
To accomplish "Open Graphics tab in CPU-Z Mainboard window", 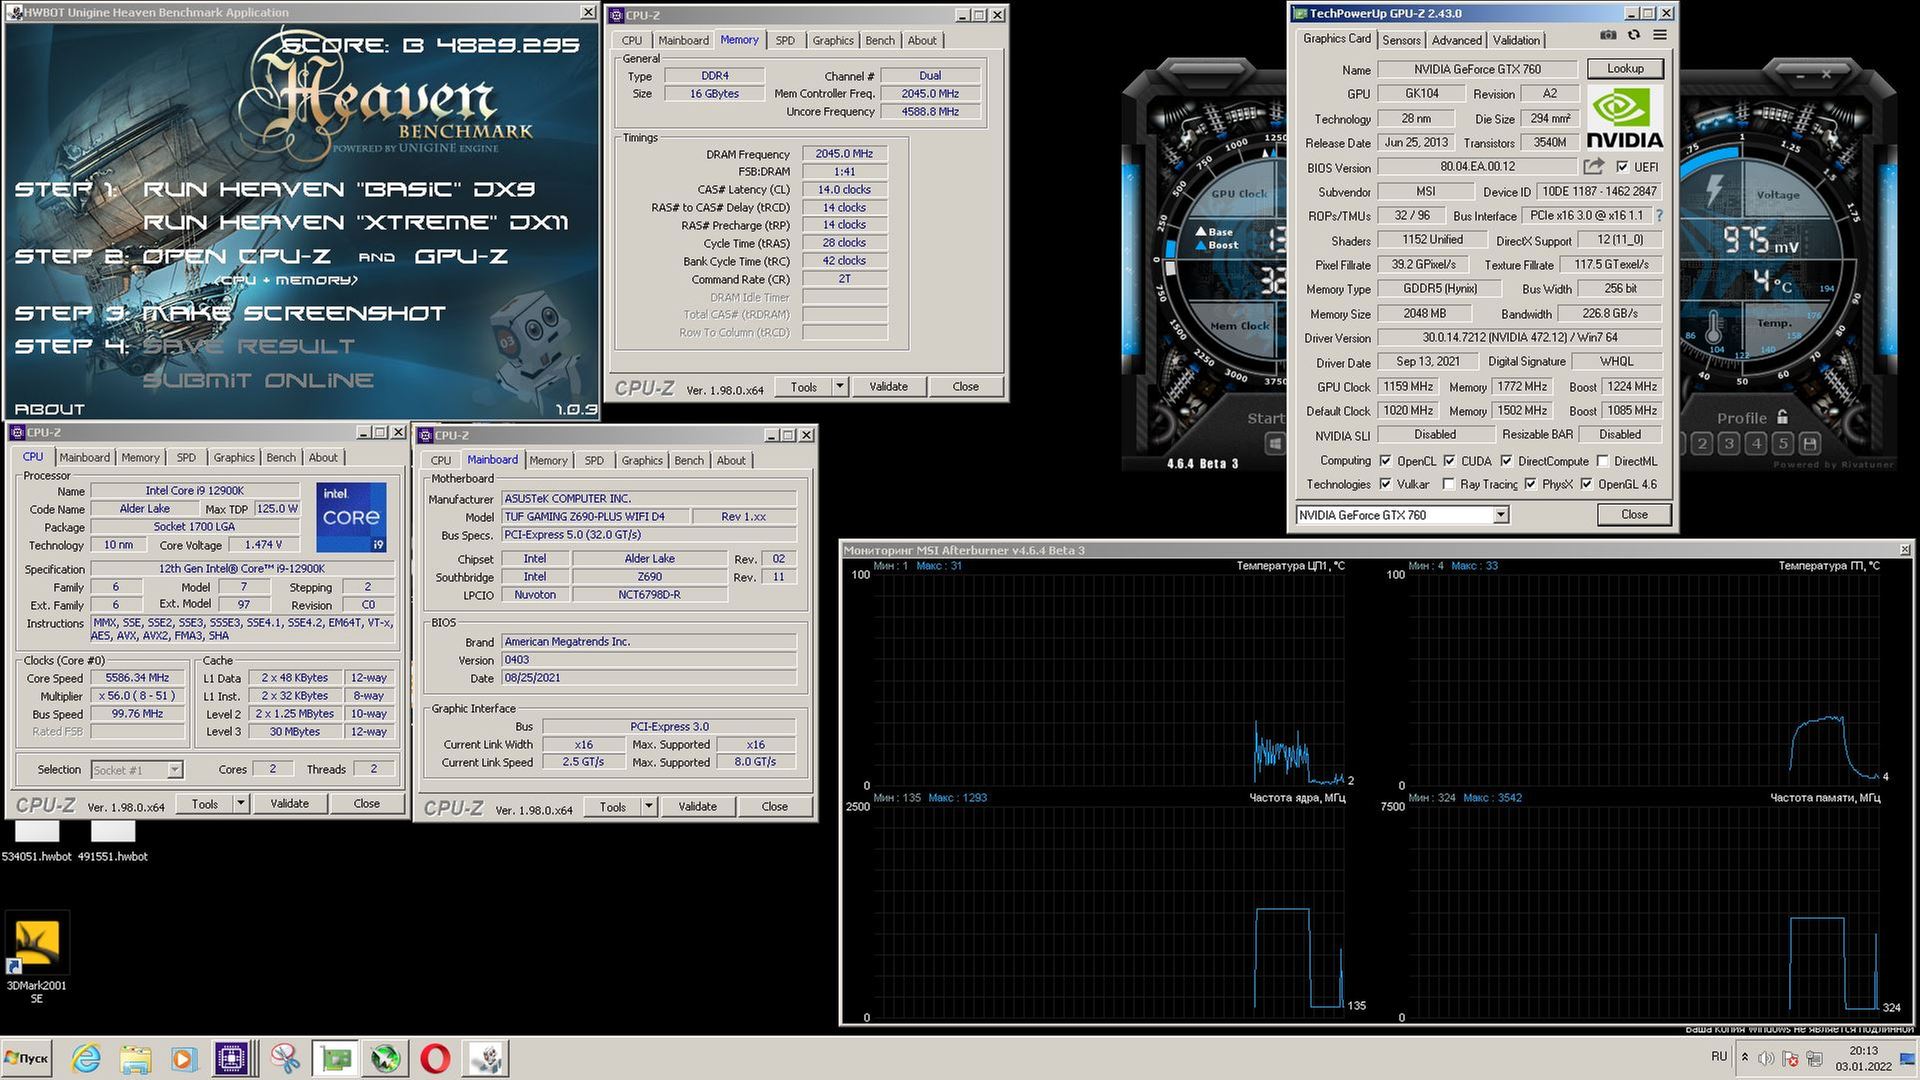I will pyautogui.click(x=642, y=460).
